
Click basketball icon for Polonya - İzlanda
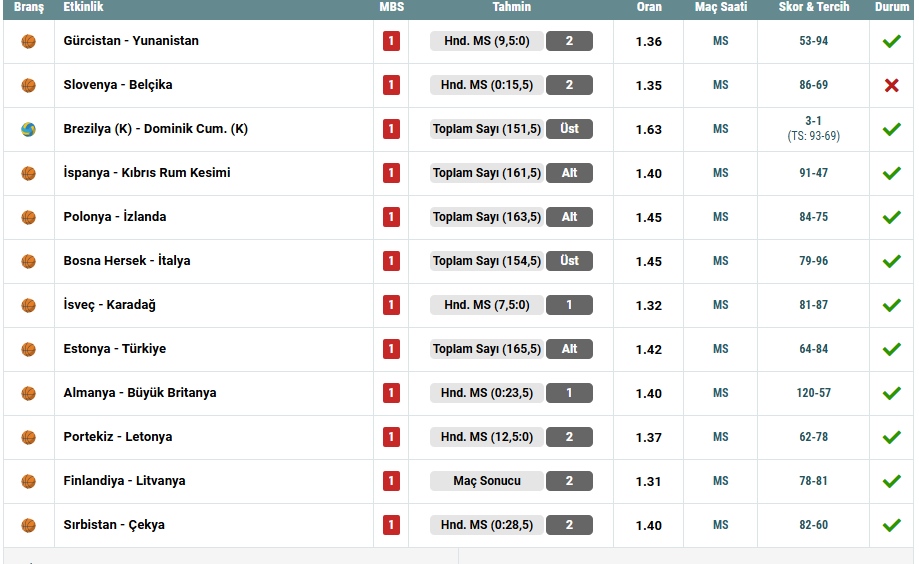[28, 218]
